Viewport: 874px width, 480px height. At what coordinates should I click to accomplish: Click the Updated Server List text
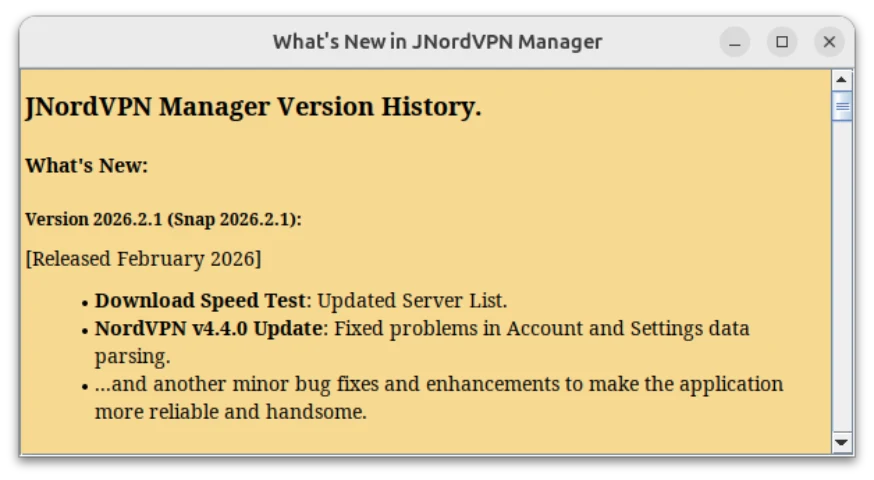click(412, 300)
